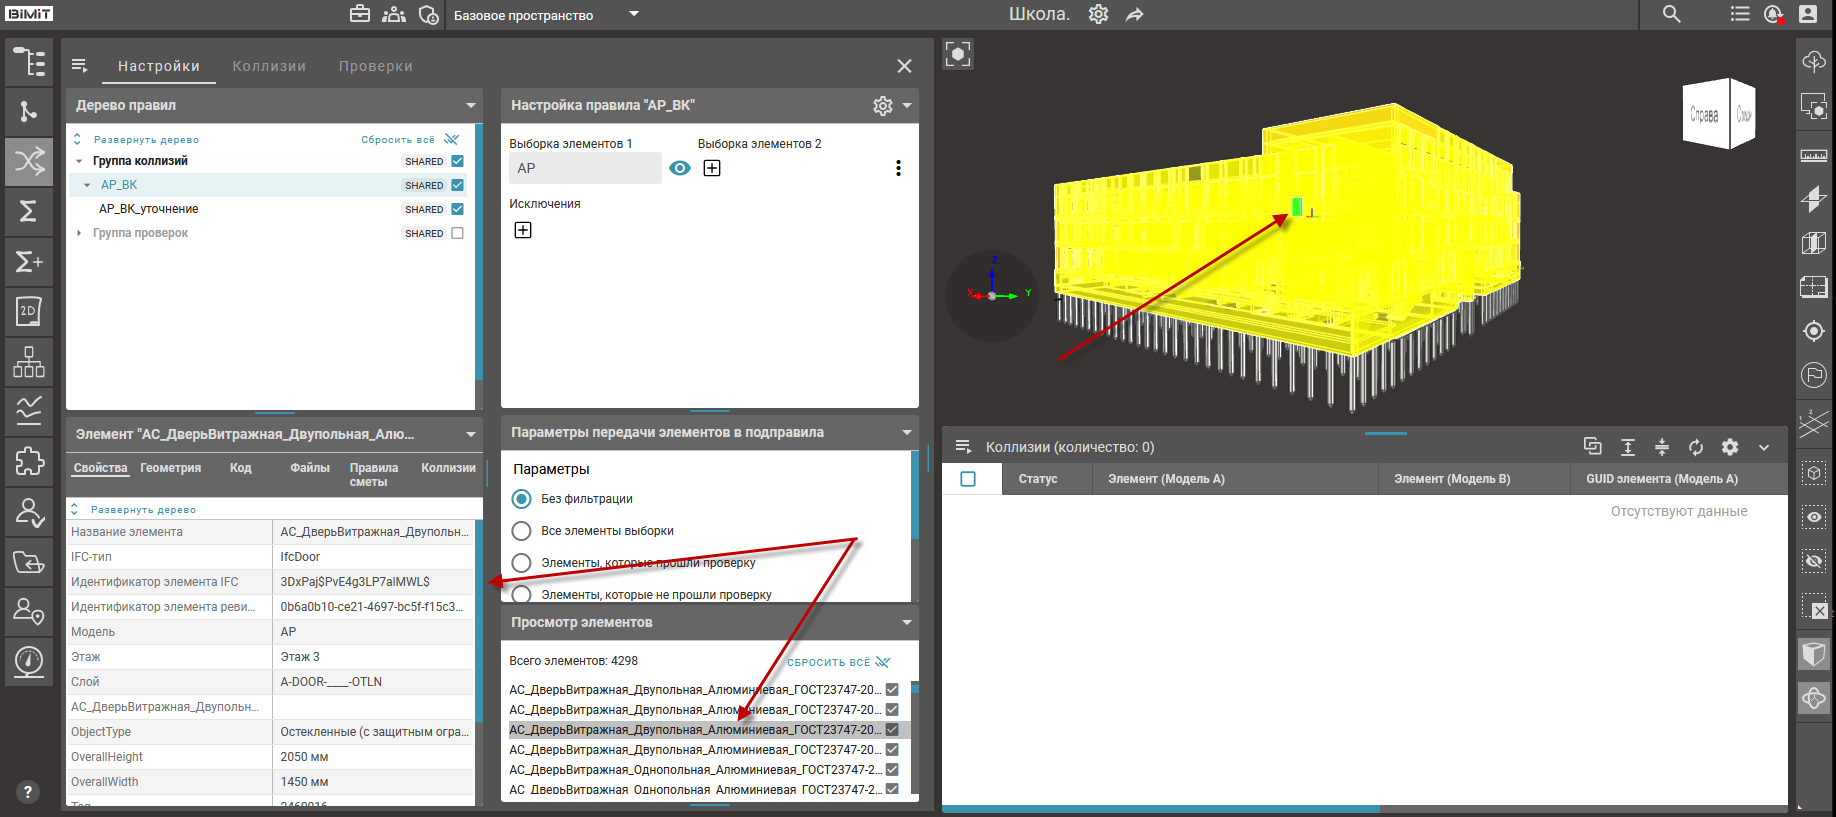1836x817 pixels.
Task: Click the fit-to-view icon in 3D viewport
Action: click(958, 54)
